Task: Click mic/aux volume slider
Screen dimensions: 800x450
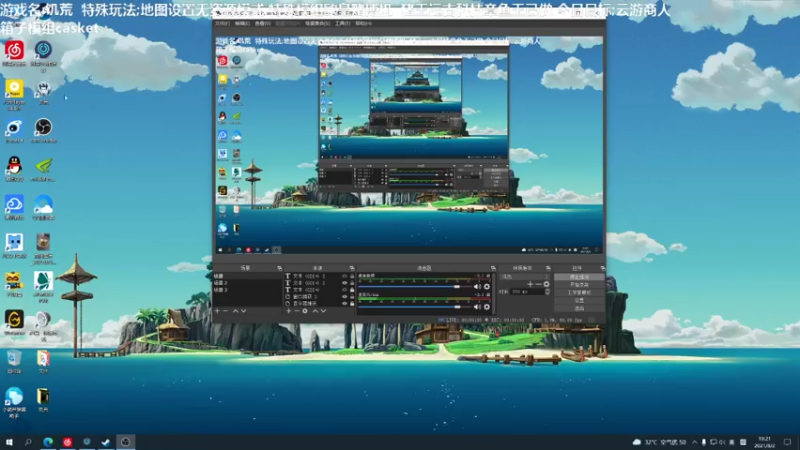Action: [415, 307]
